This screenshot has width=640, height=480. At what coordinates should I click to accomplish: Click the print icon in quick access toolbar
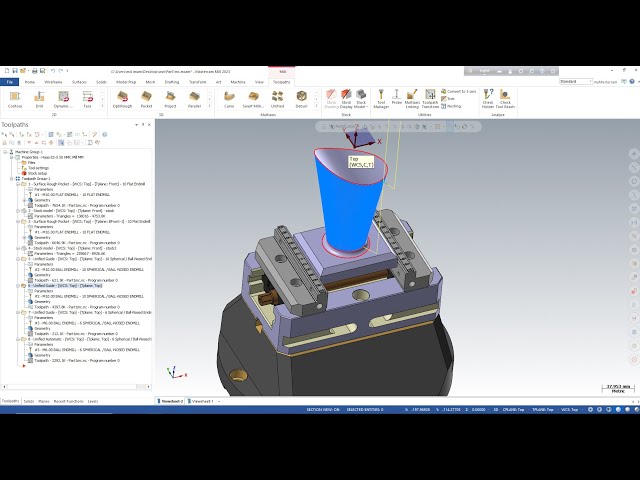[x=35, y=71]
